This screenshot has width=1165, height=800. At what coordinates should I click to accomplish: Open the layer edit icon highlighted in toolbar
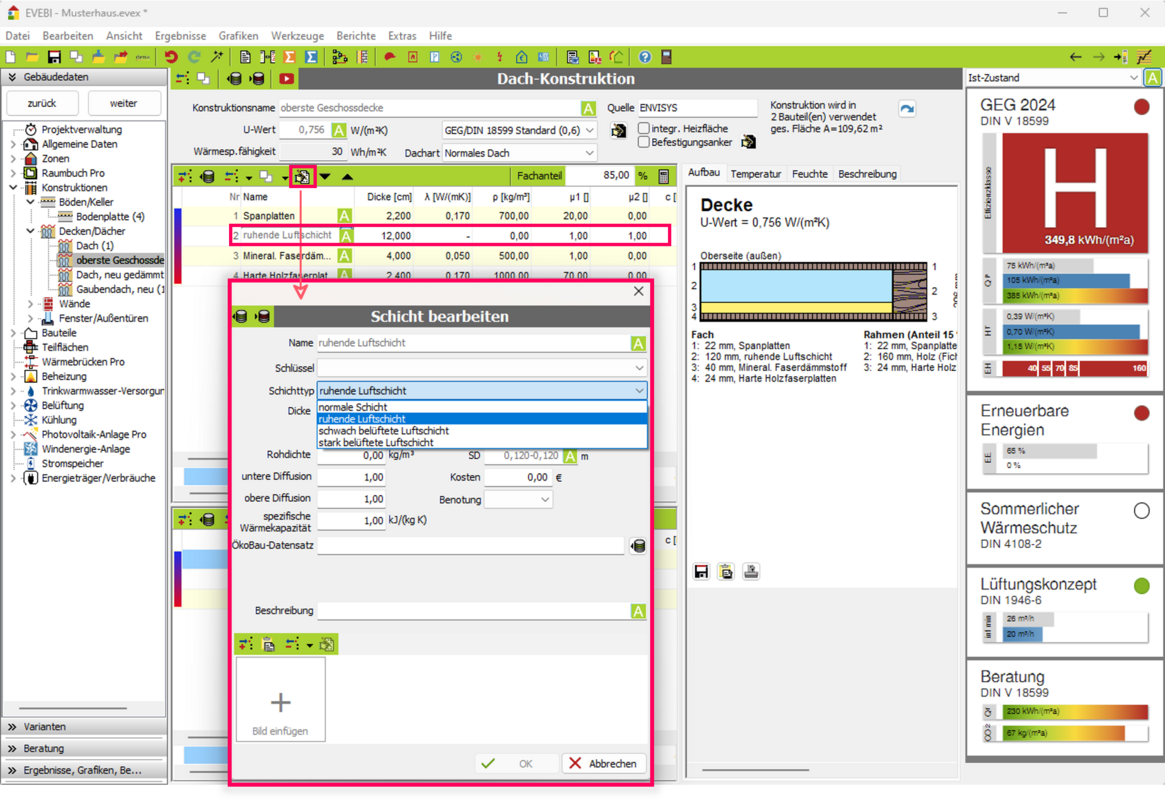[x=302, y=177]
